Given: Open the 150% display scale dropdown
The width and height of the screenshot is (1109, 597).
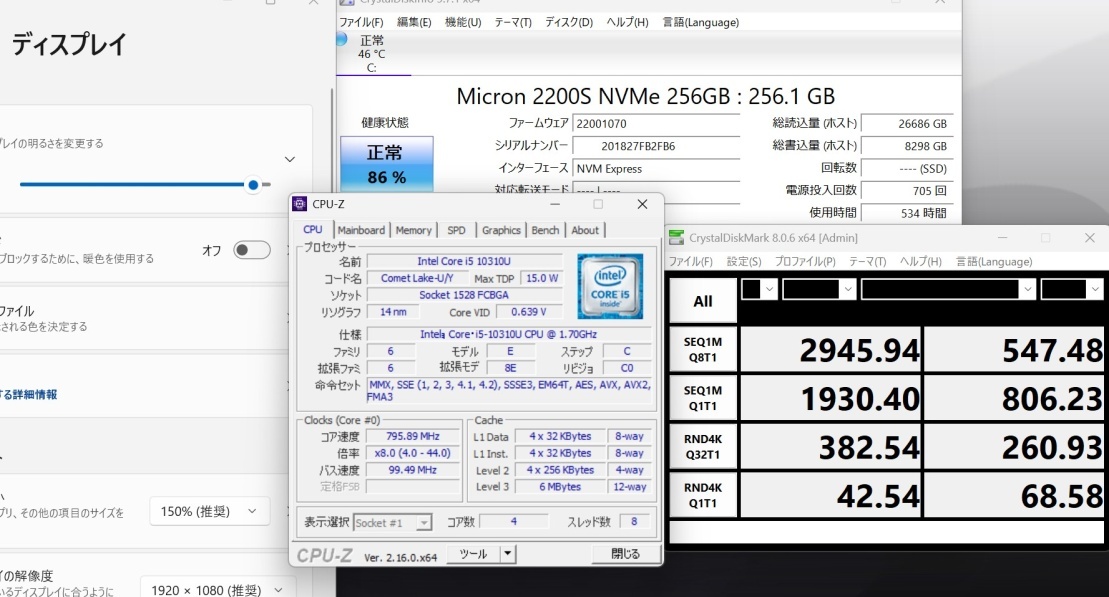Looking at the screenshot, I should 209,511.
